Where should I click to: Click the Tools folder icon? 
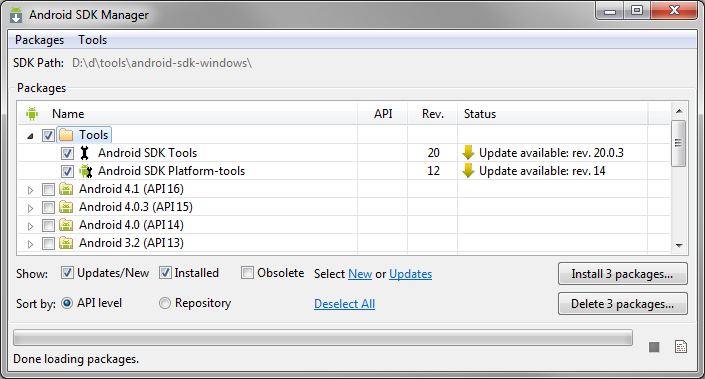[66, 135]
